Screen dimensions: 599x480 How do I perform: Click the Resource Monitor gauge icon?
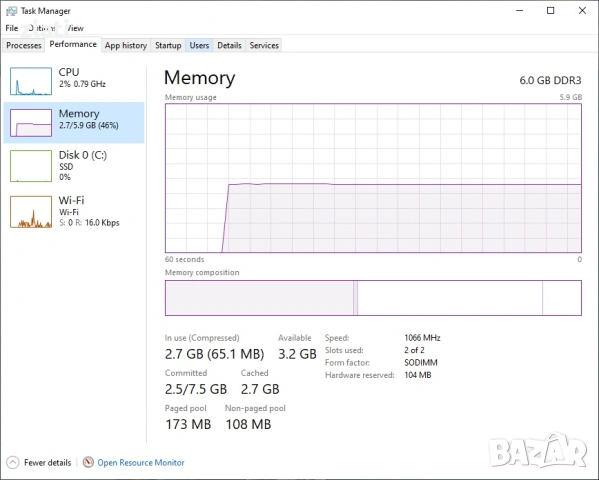point(88,462)
